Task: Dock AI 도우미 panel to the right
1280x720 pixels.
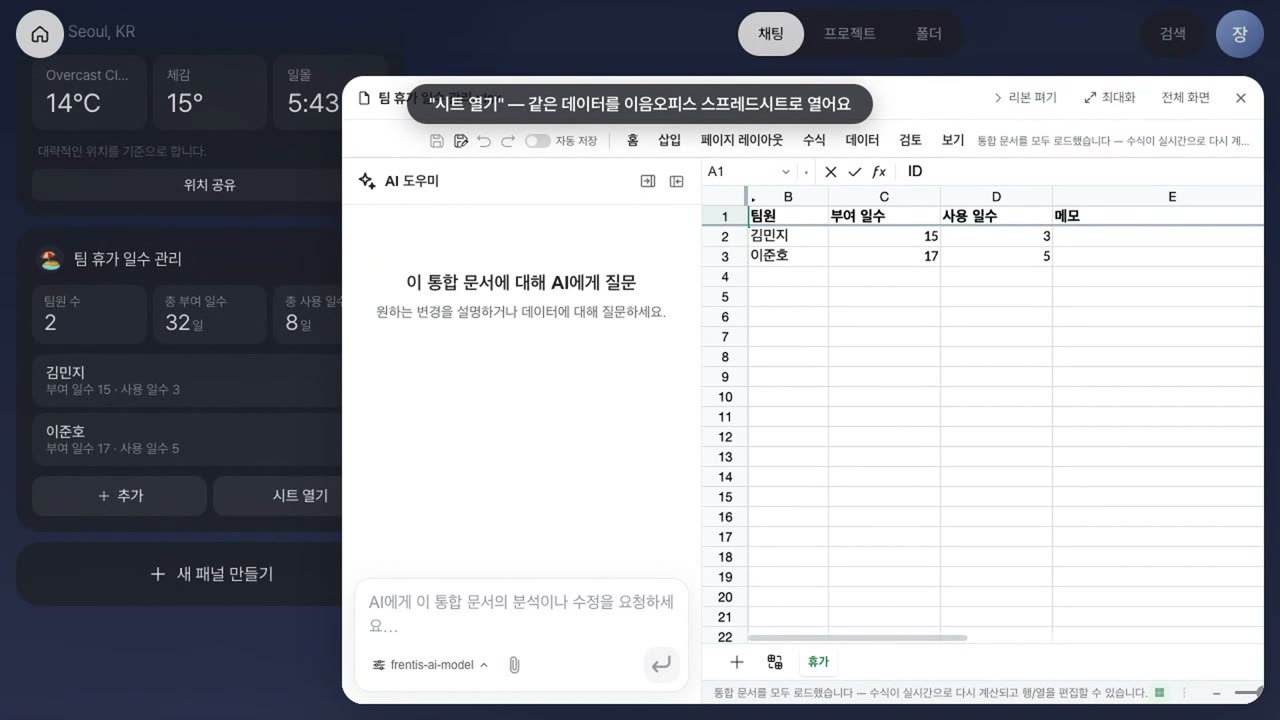Action: tap(648, 181)
